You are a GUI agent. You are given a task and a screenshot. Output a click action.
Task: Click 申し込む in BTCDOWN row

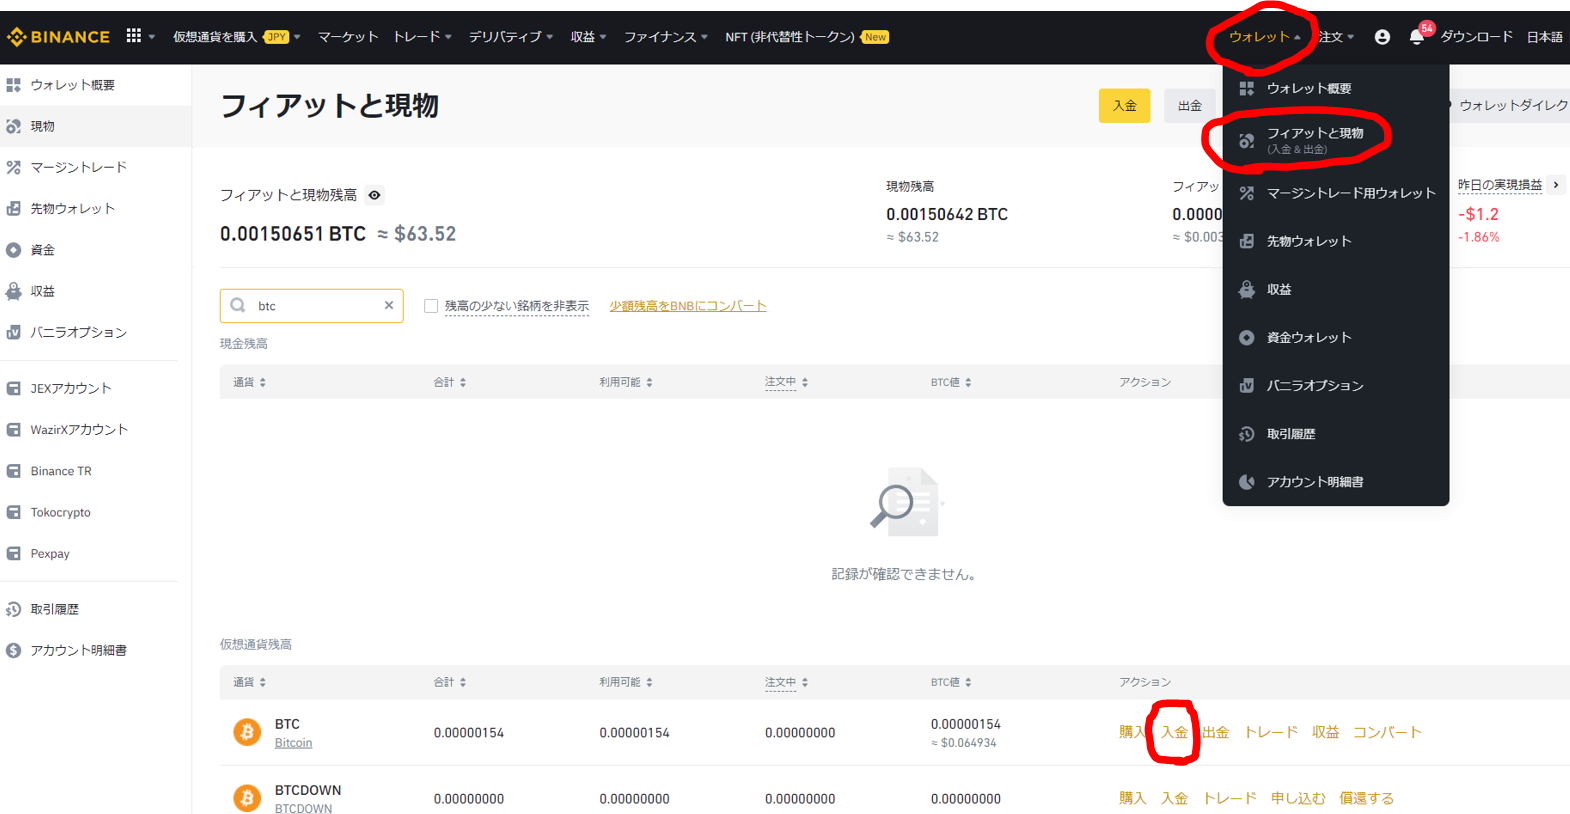coord(1298,798)
